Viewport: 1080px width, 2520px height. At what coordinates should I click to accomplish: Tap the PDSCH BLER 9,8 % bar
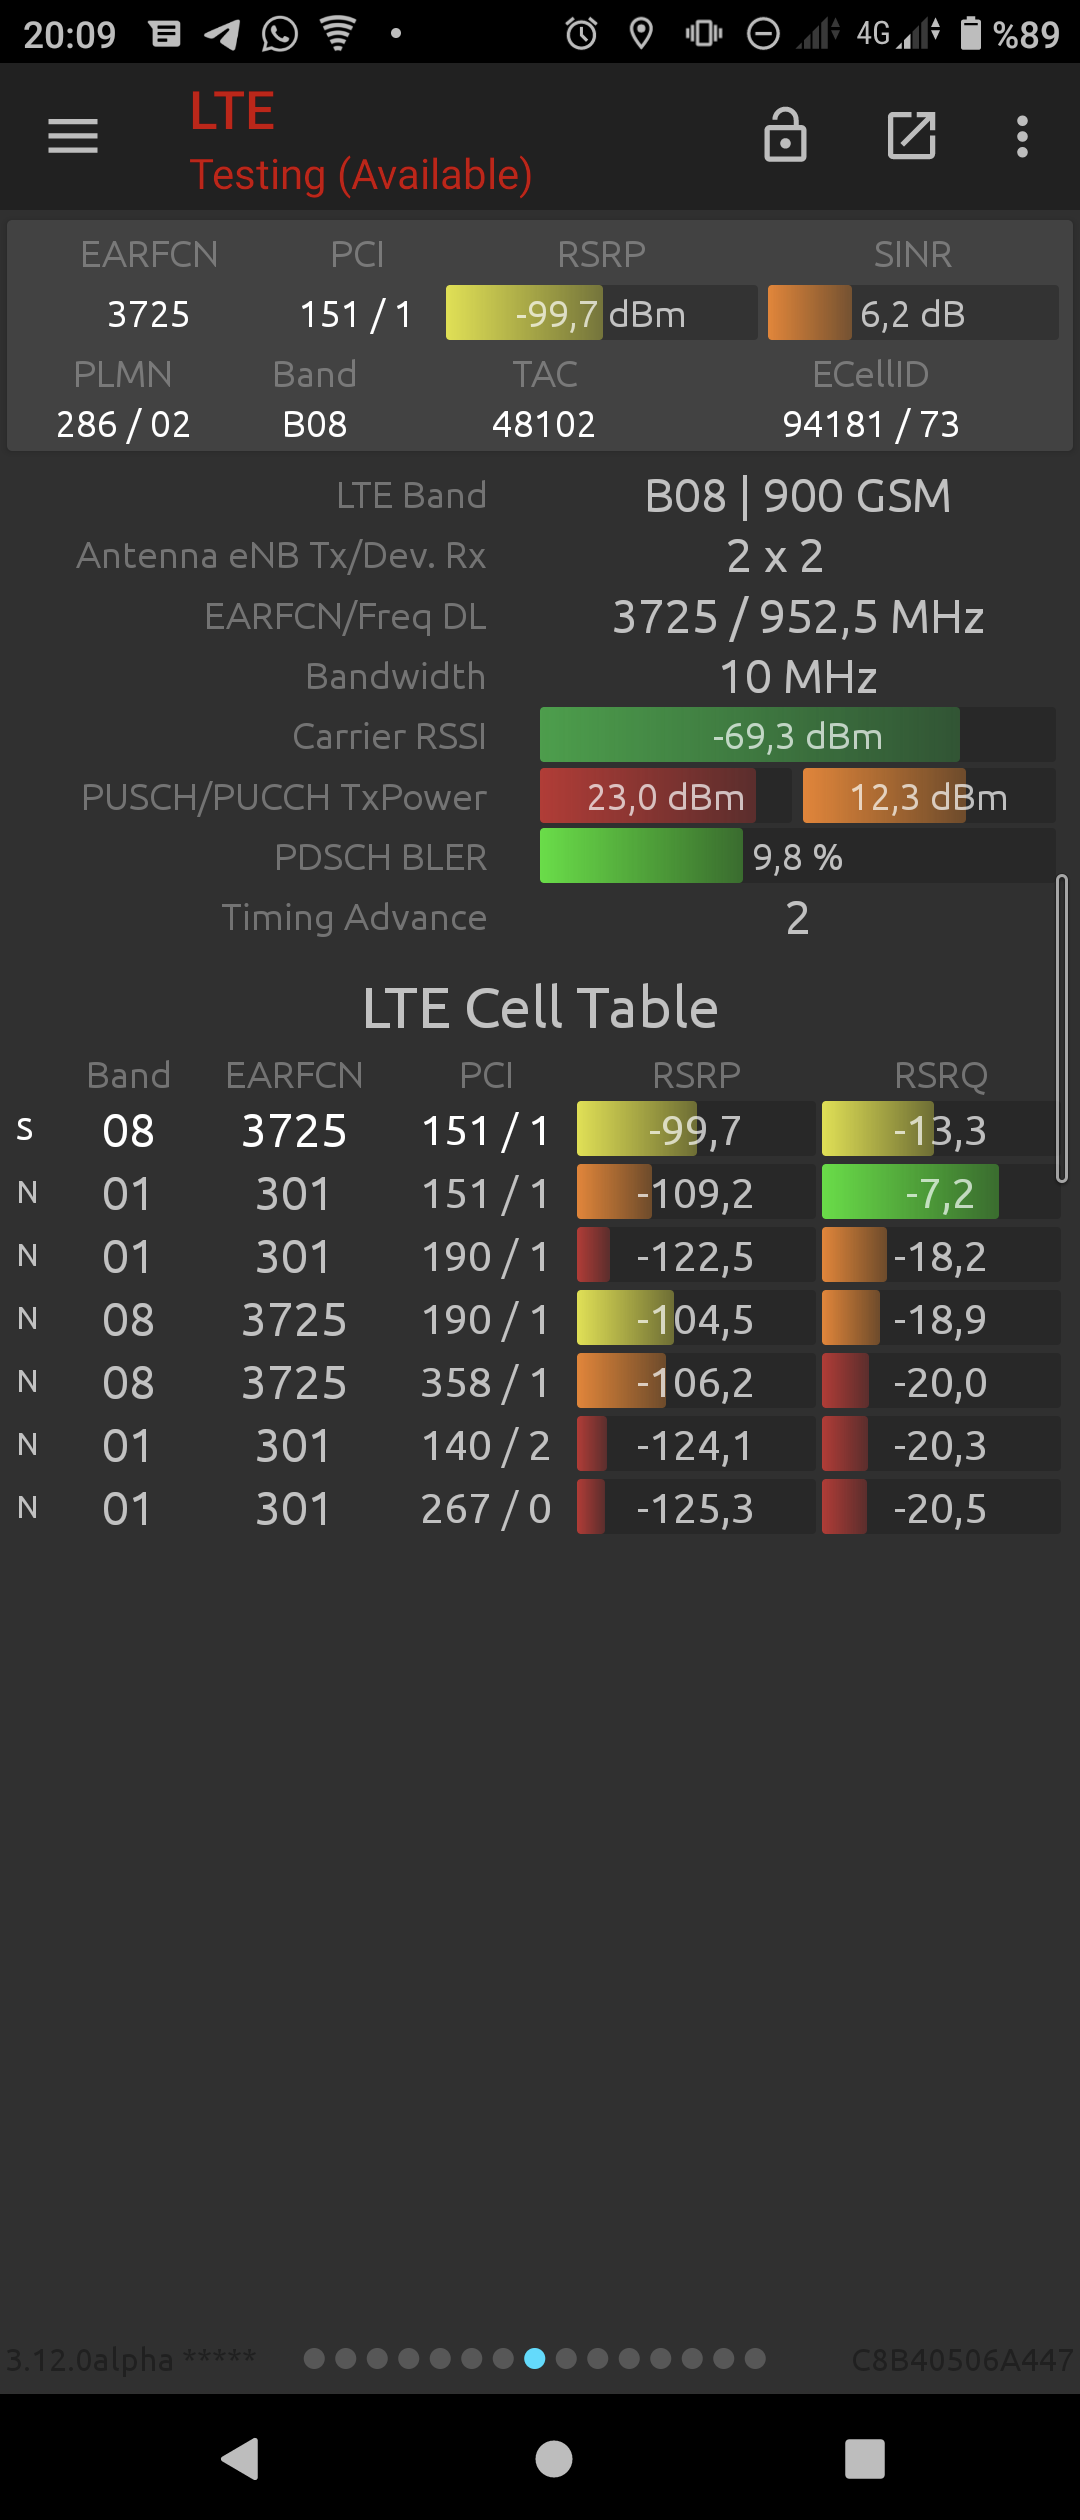[797, 856]
